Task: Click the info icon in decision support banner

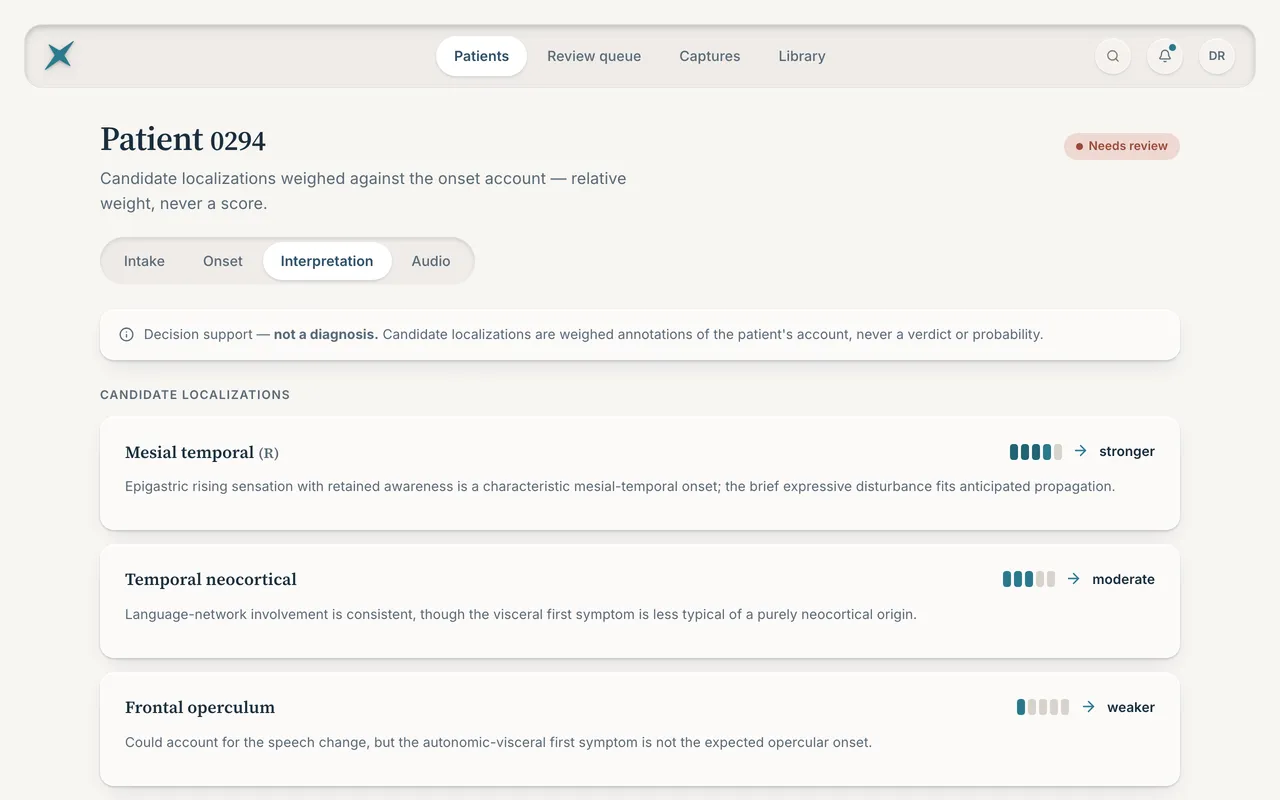Action: 126,335
